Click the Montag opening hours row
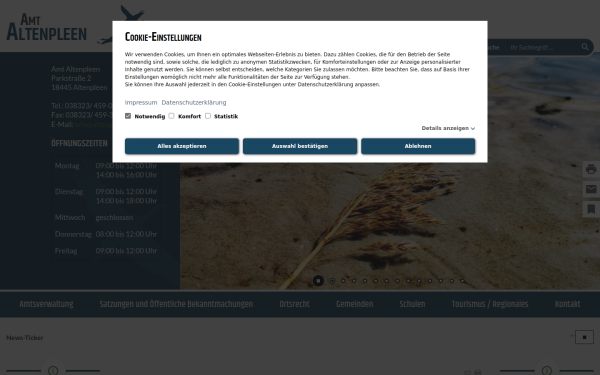Viewport: 600px width, 375px height. pyautogui.click(x=106, y=170)
